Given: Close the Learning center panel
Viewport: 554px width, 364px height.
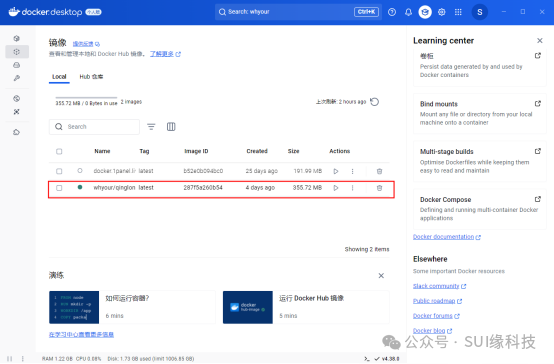Looking at the screenshot, I should pyautogui.click(x=540, y=41).
